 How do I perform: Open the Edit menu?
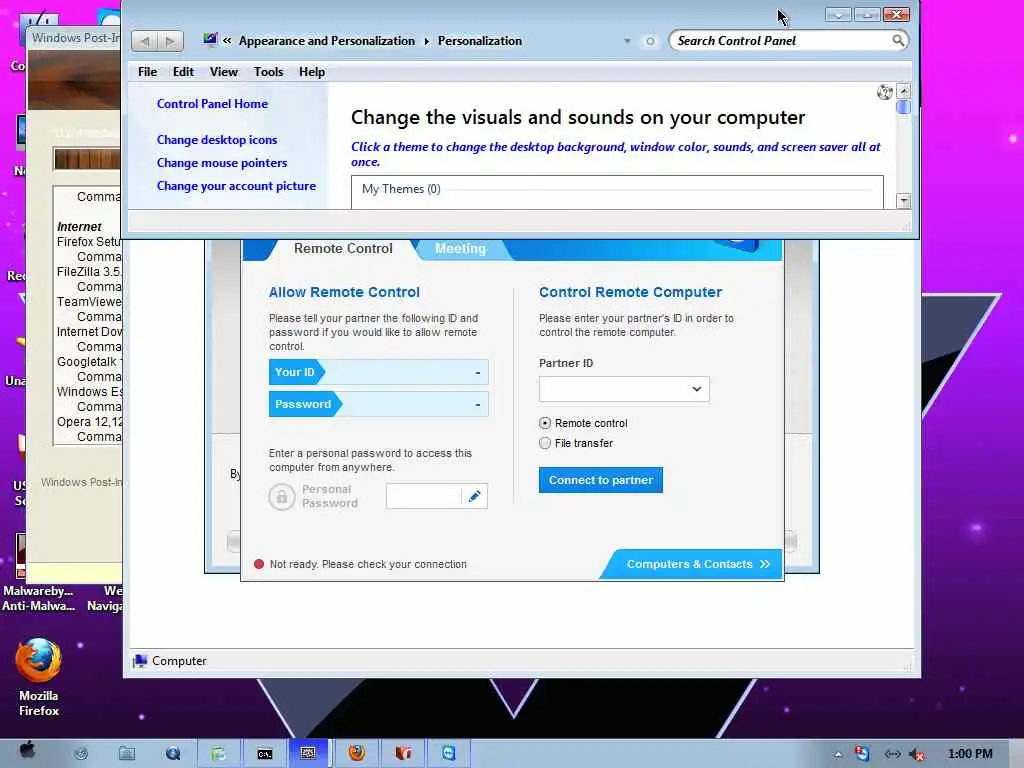(x=183, y=72)
